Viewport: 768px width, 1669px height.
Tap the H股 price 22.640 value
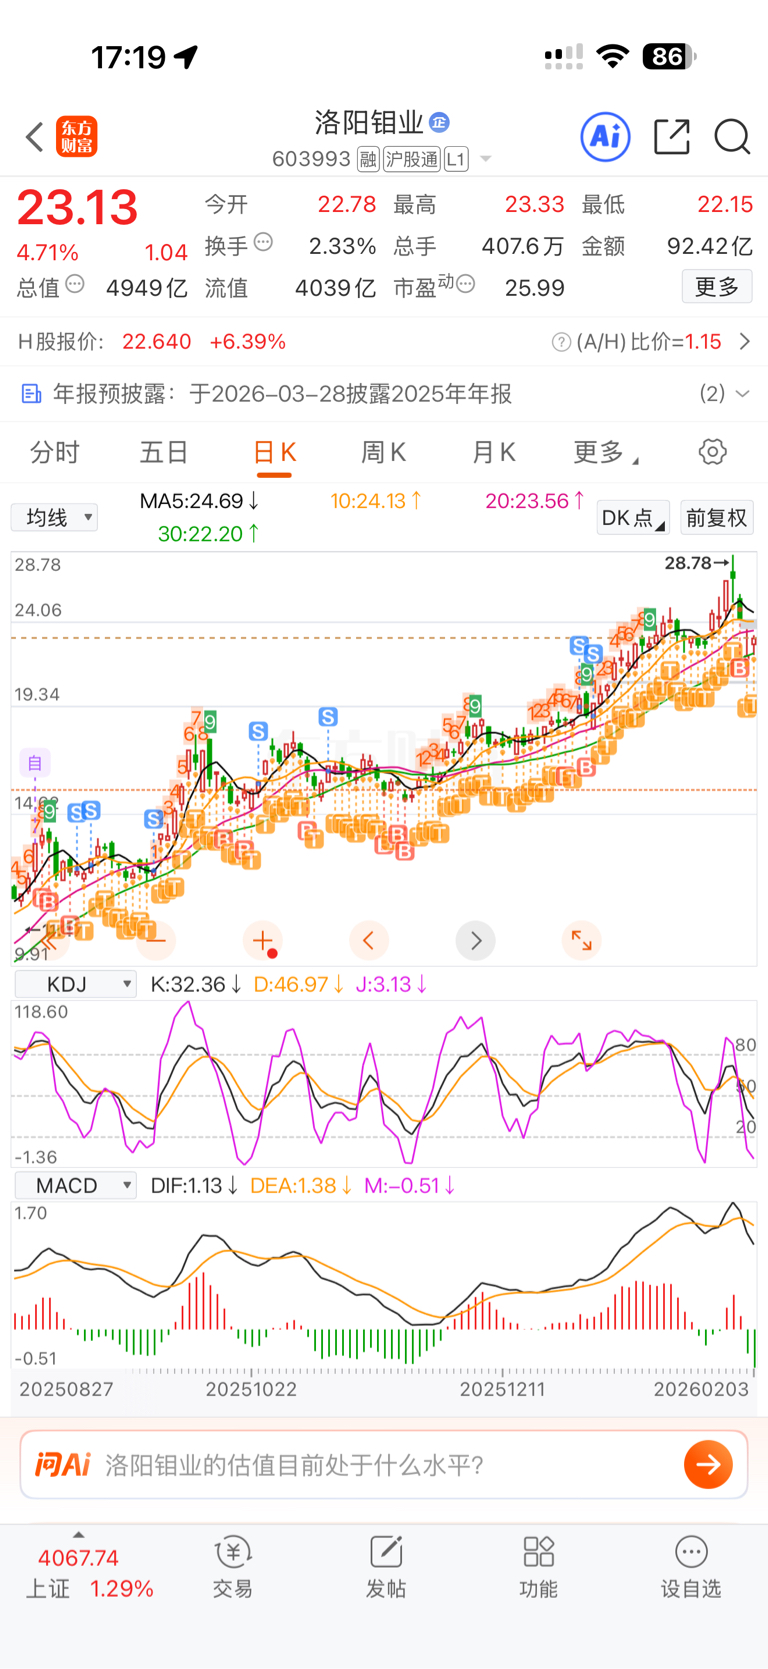pos(157,342)
